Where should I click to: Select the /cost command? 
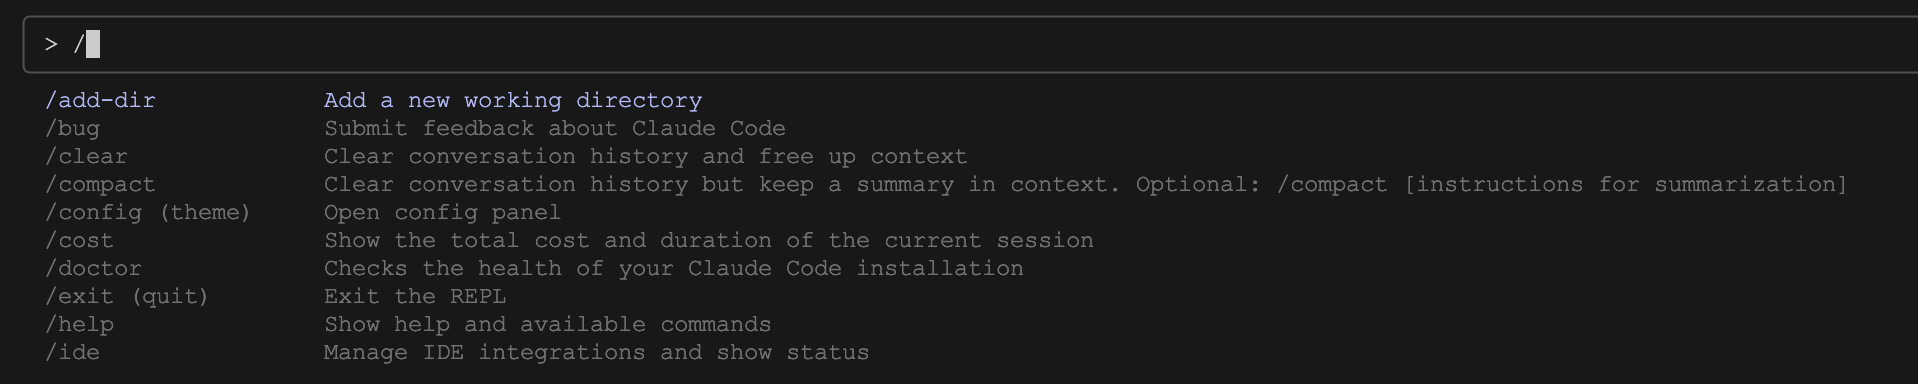click(x=79, y=240)
